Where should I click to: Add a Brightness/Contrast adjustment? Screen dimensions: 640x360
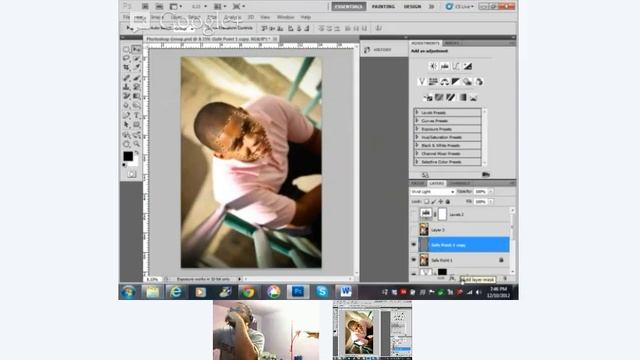pyautogui.click(x=433, y=66)
